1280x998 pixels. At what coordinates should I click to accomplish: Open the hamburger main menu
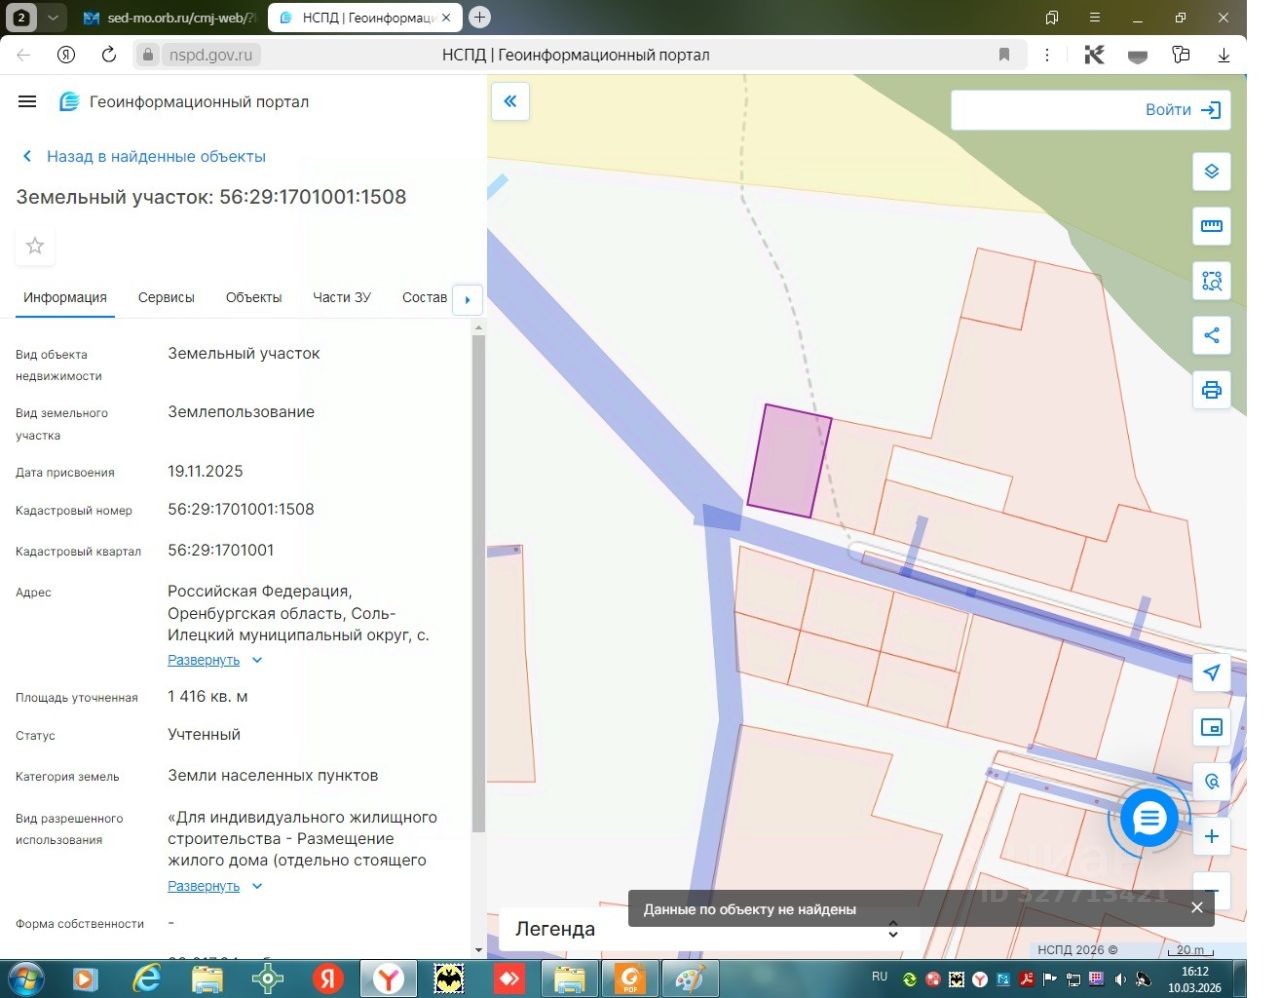coord(27,101)
